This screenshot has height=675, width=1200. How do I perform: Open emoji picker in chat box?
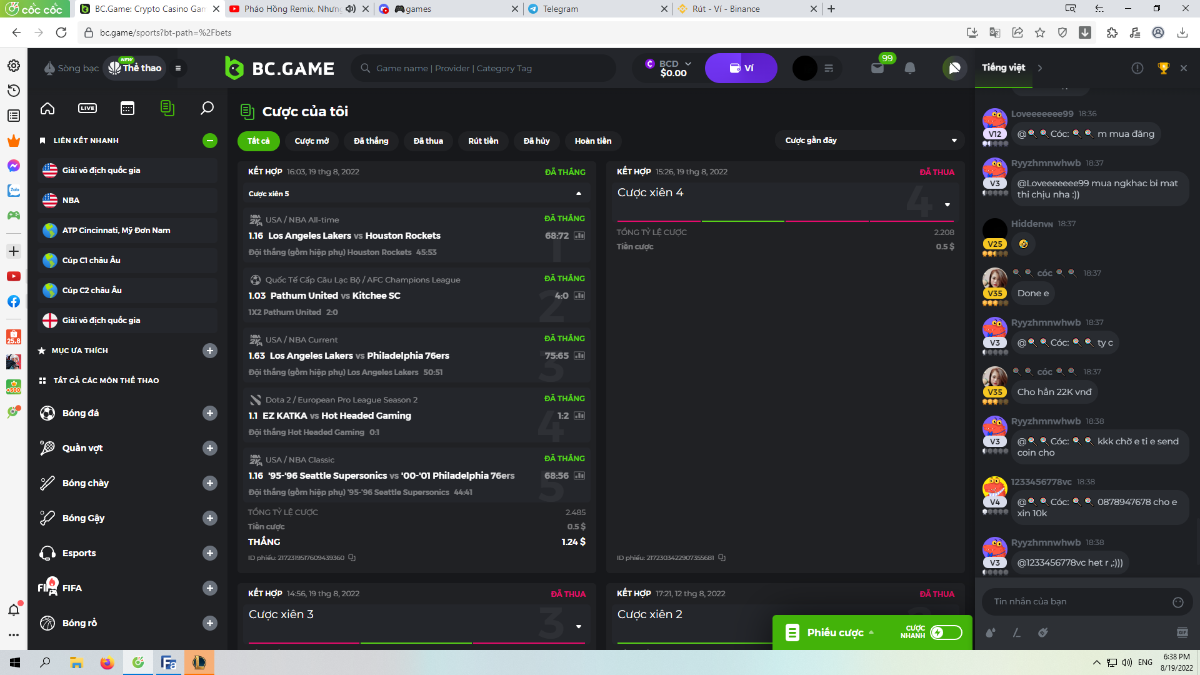[1178, 602]
